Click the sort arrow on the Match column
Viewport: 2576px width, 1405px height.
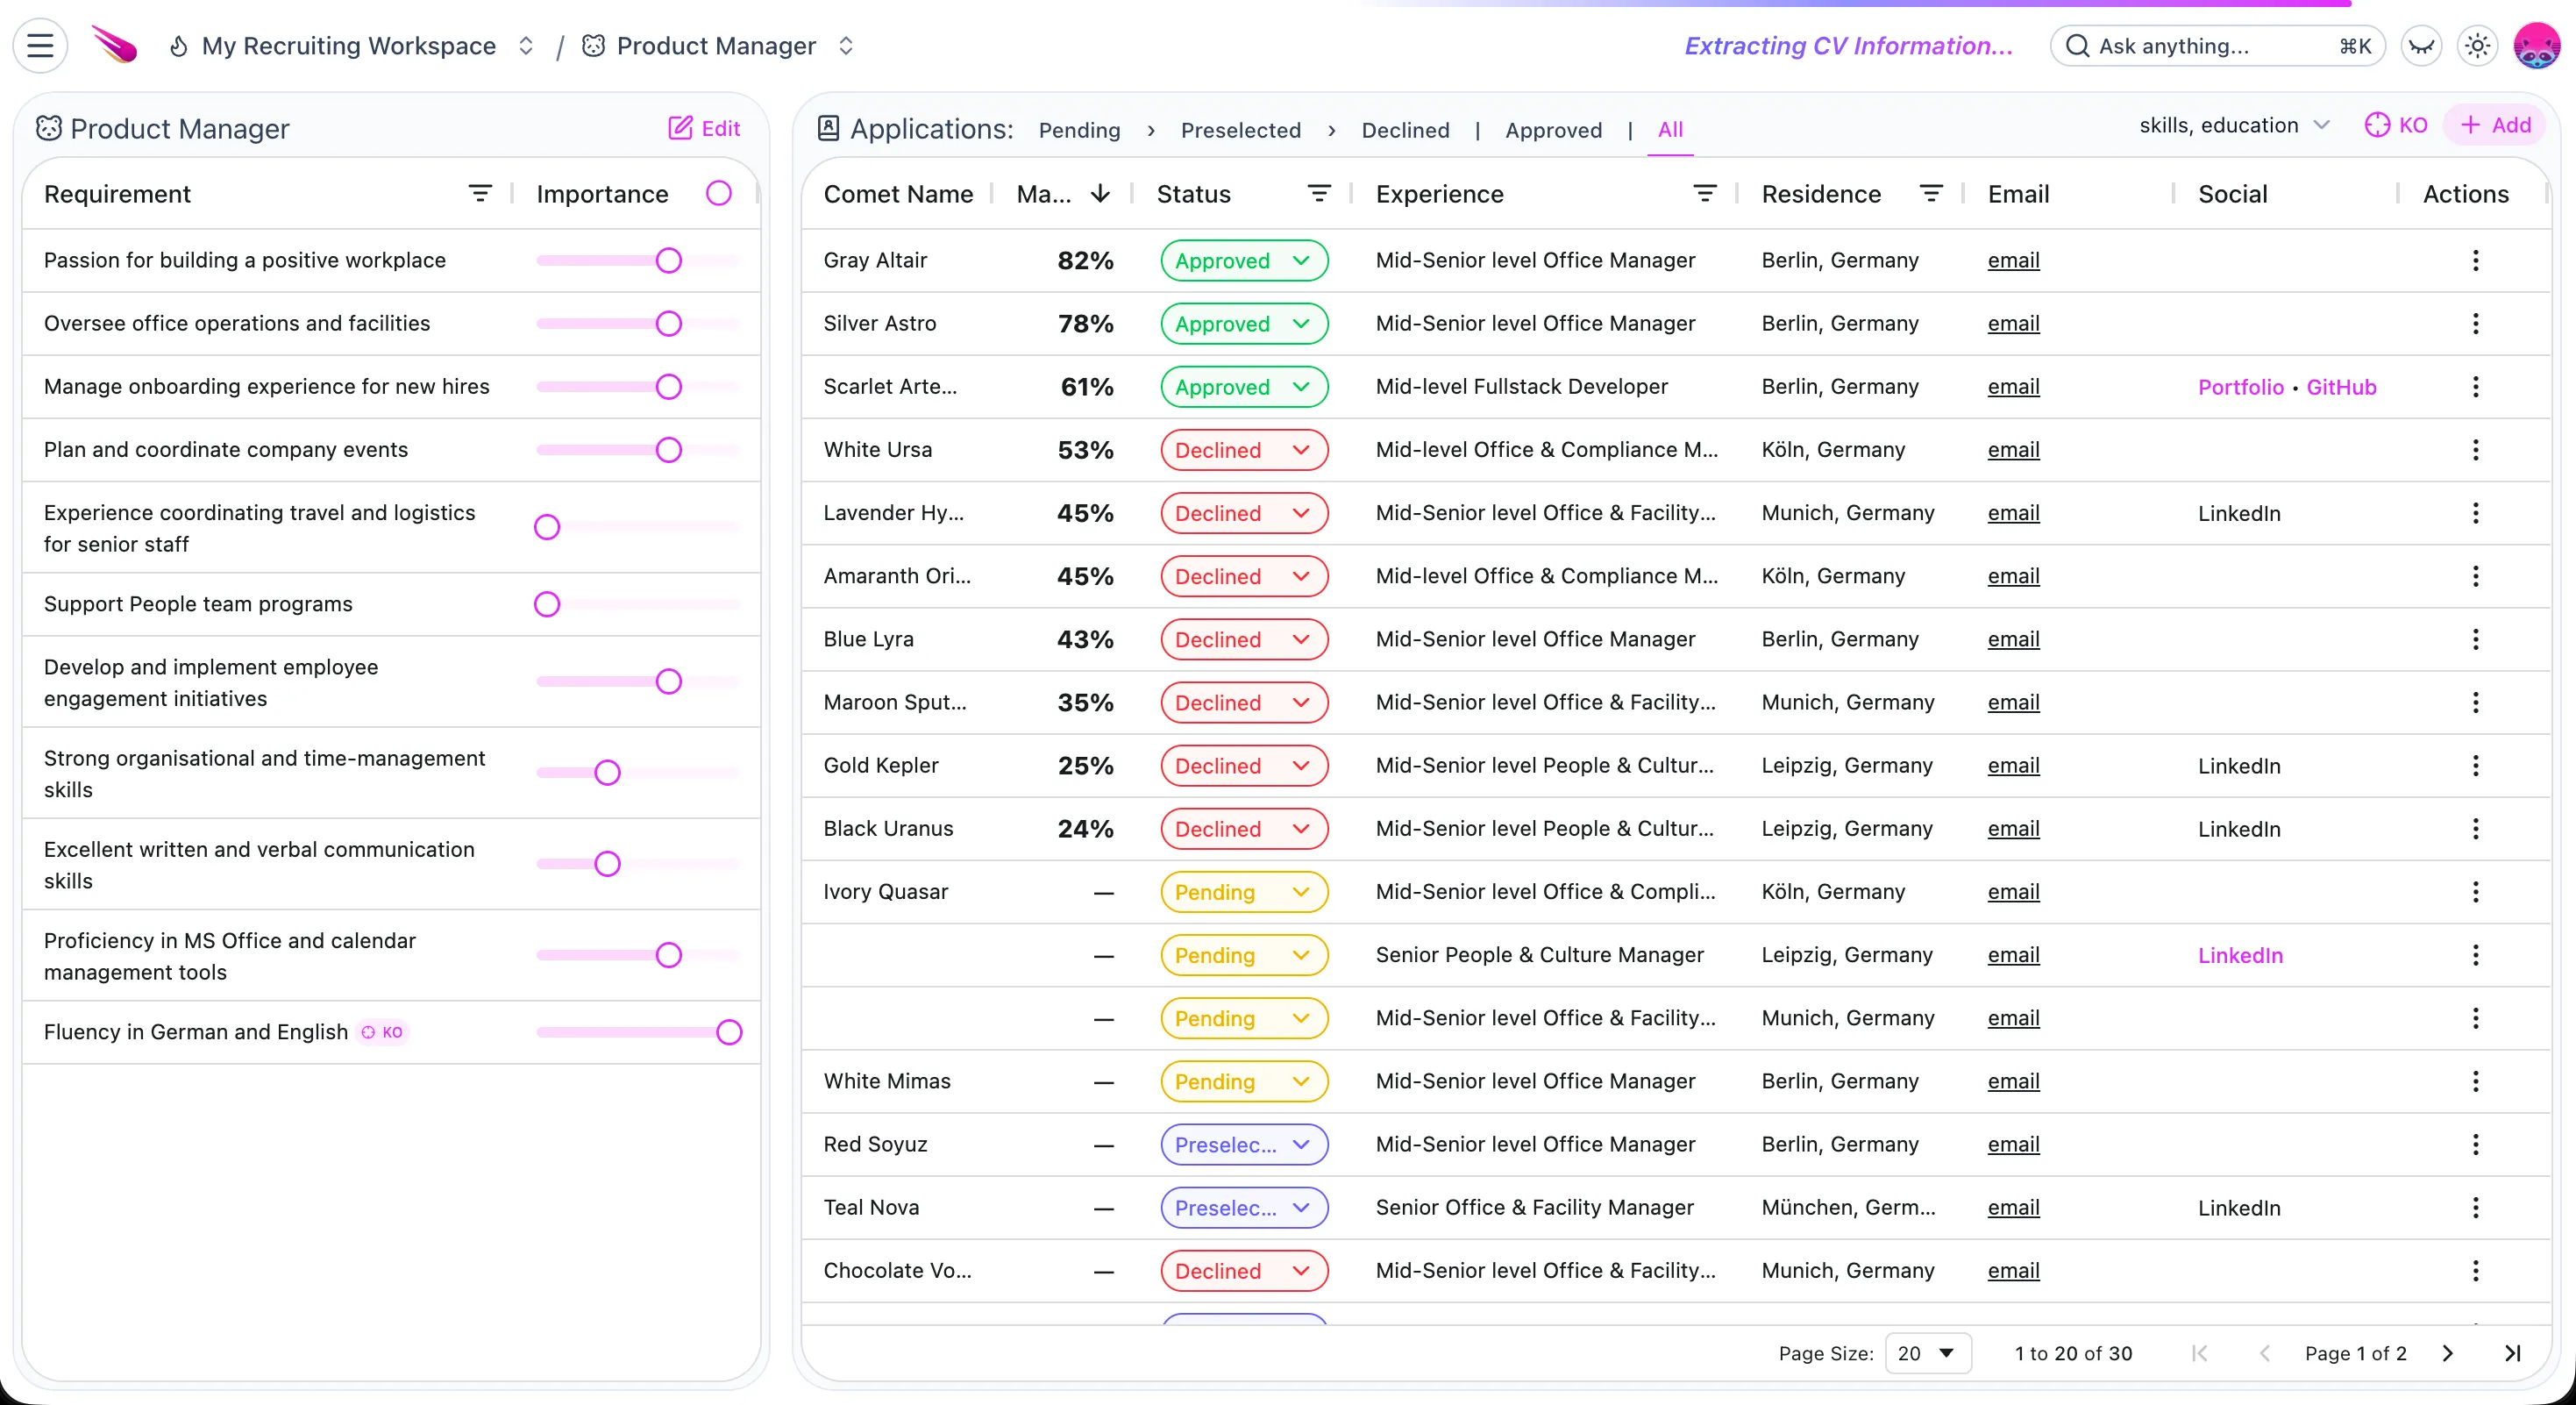click(1100, 194)
